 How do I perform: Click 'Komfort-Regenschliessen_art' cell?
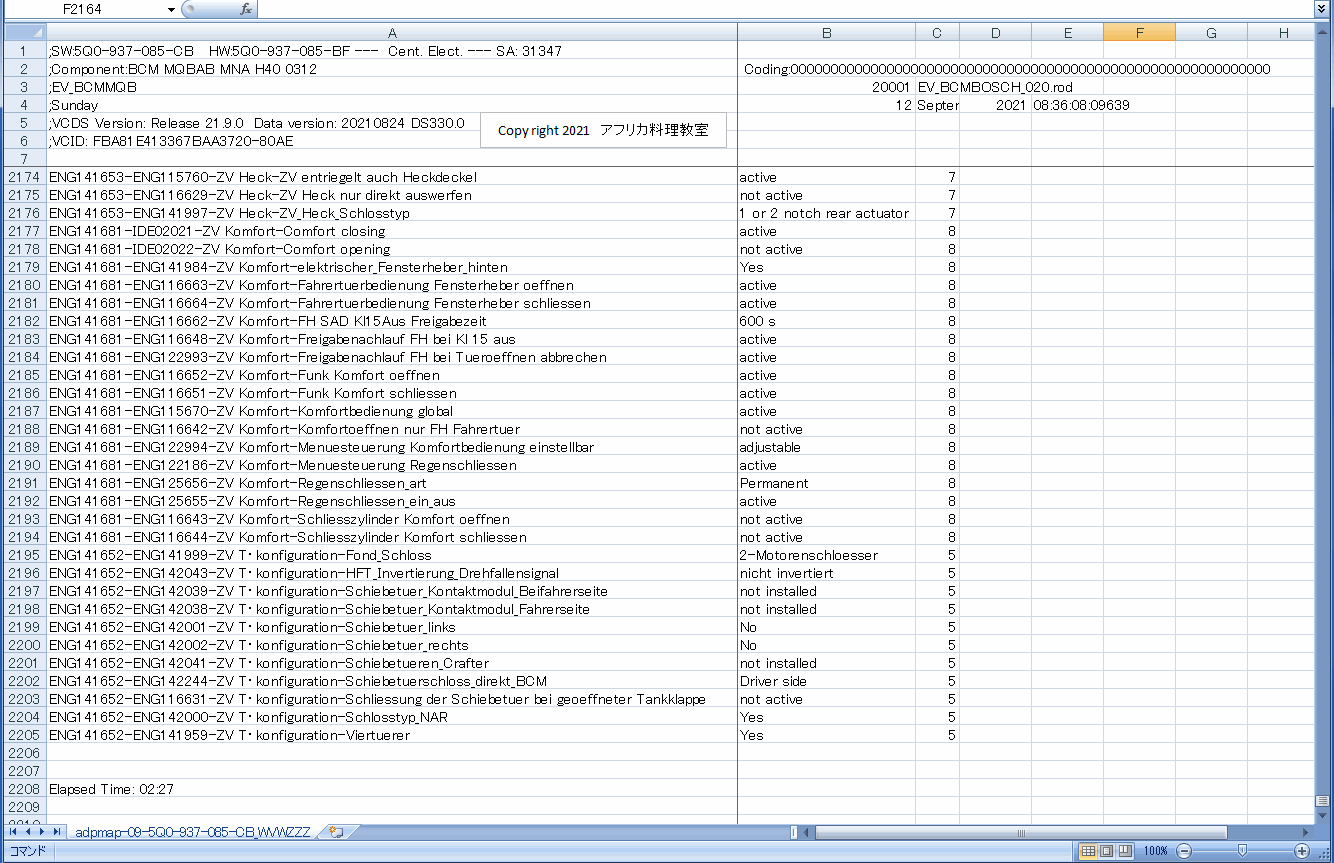[392, 483]
